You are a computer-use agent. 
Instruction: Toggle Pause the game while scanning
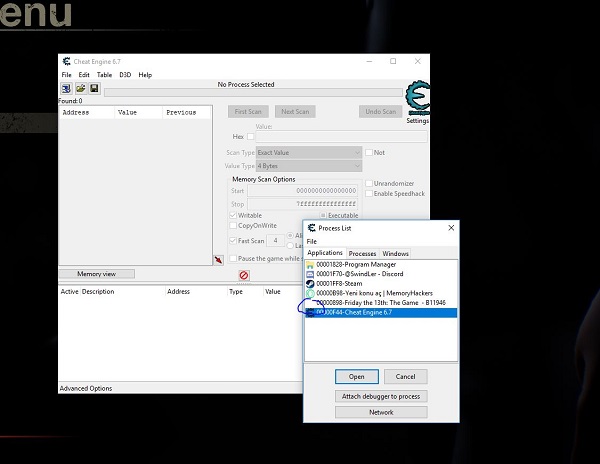click(233, 259)
